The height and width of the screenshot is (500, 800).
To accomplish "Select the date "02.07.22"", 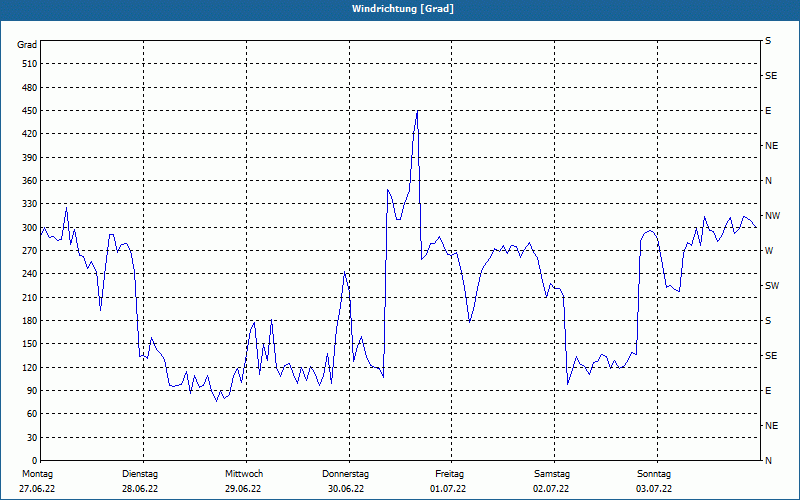I will 551,489.
